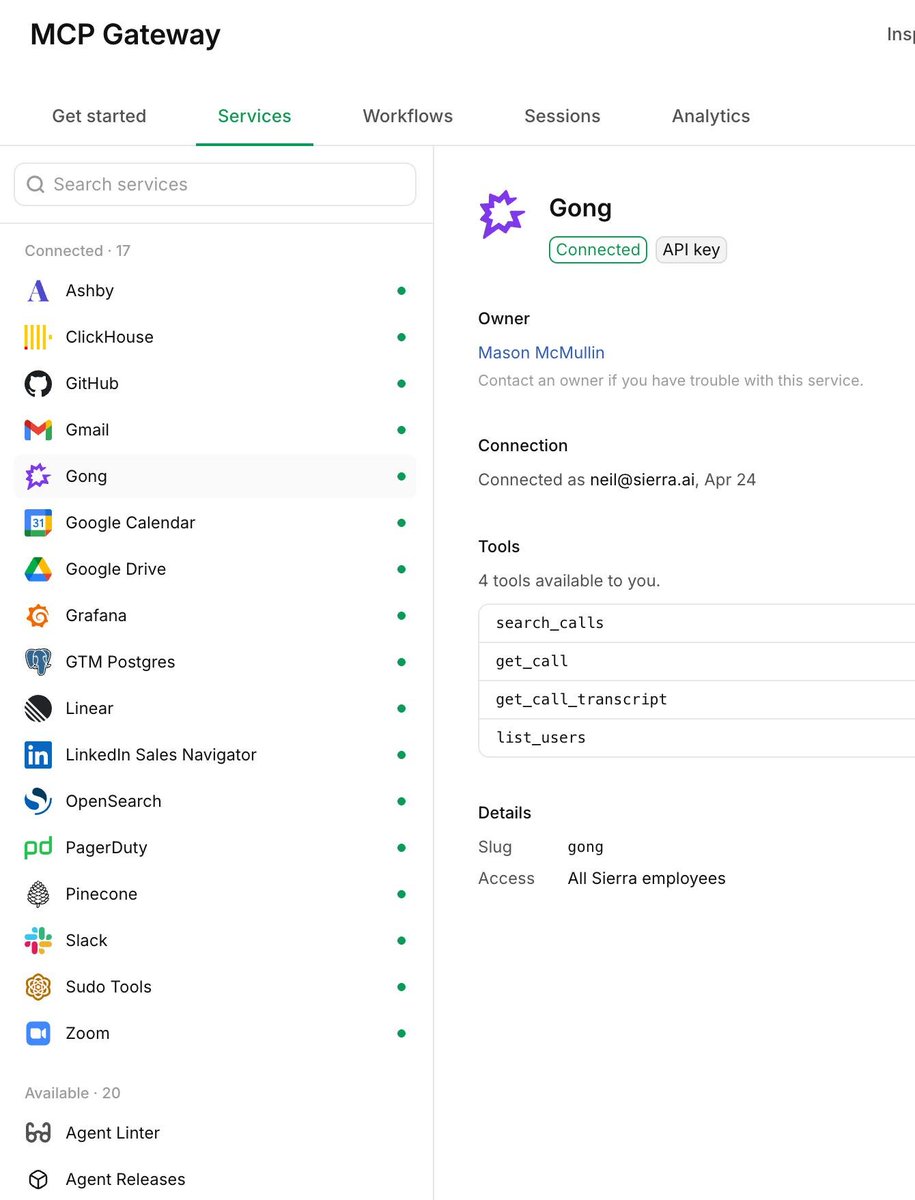The height and width of the screenshot is (1200, 915).
Task: Go to the Sessions tab
Action: [562, 116]
